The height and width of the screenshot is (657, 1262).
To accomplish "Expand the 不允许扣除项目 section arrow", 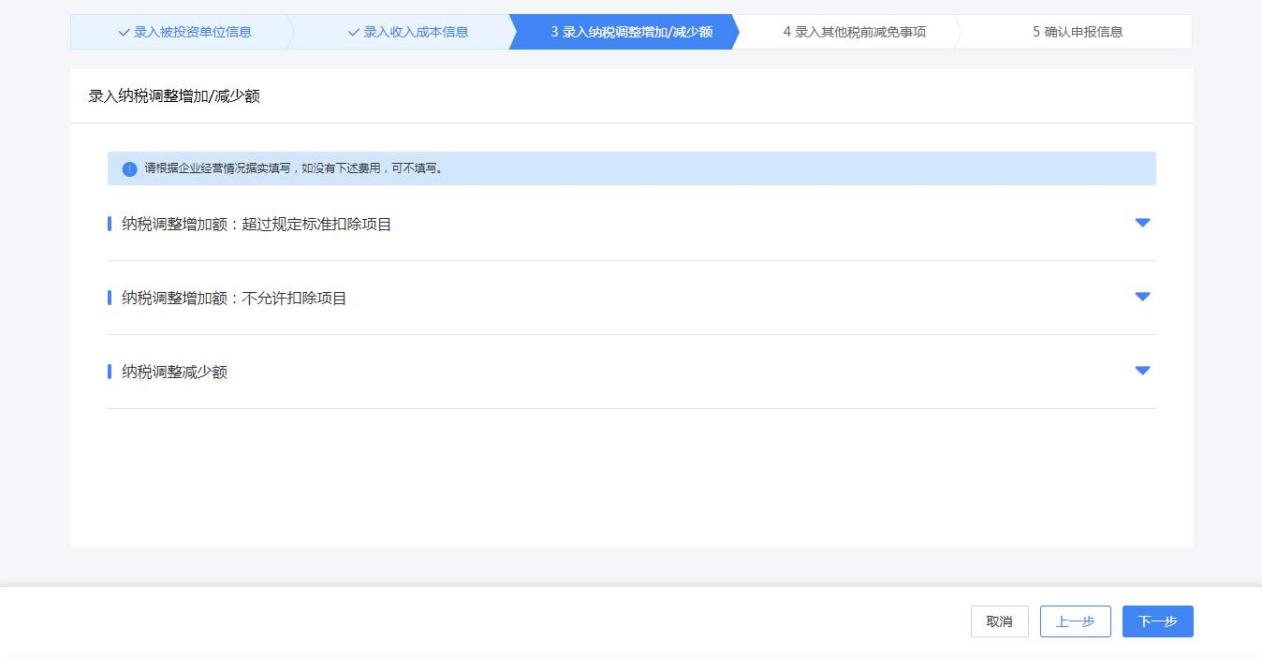I will pyautogui.click(x=1143, y=297).
